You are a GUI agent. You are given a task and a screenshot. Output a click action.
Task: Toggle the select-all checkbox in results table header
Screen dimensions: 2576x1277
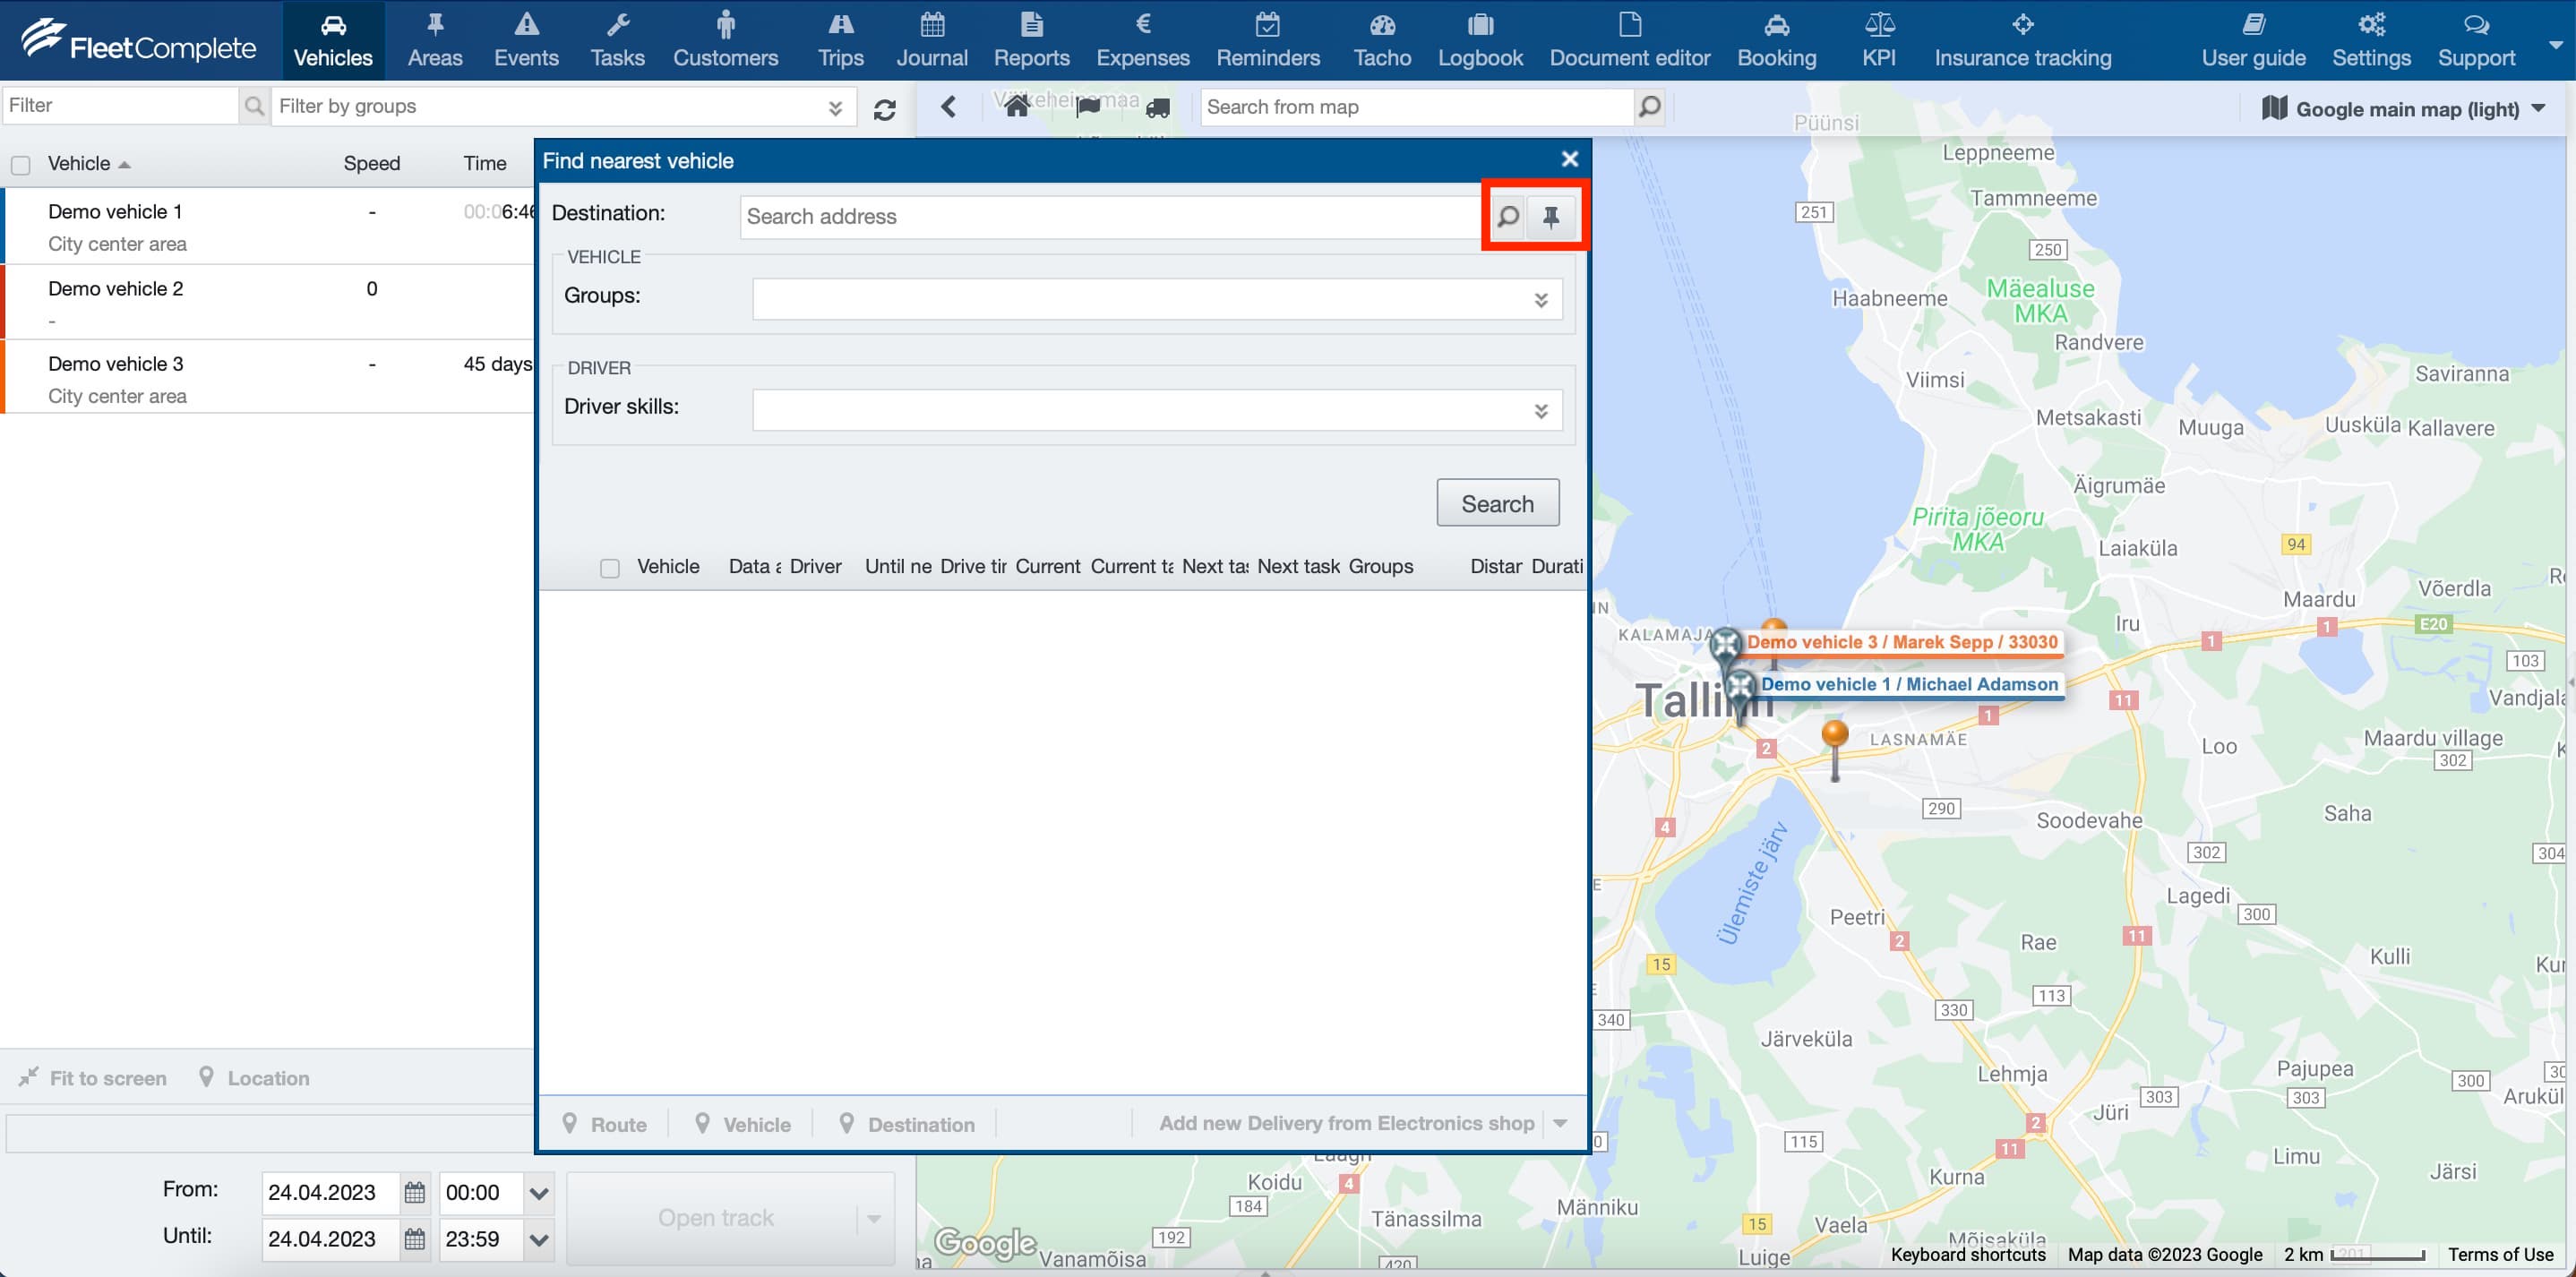(609, 568)
